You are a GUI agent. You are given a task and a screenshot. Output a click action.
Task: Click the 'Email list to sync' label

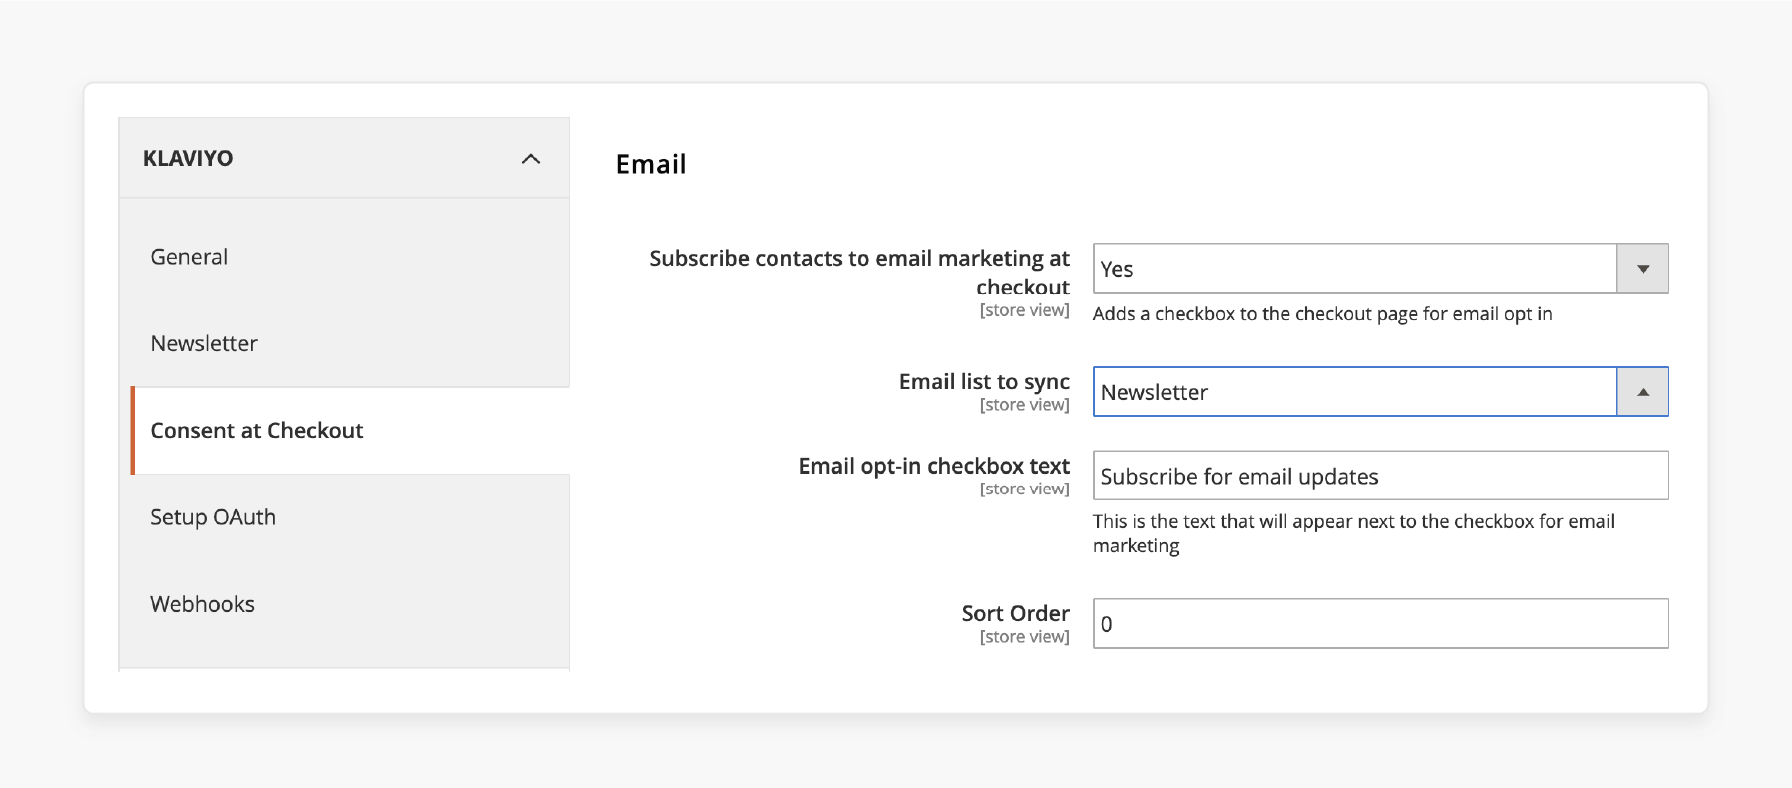point(984,381)
